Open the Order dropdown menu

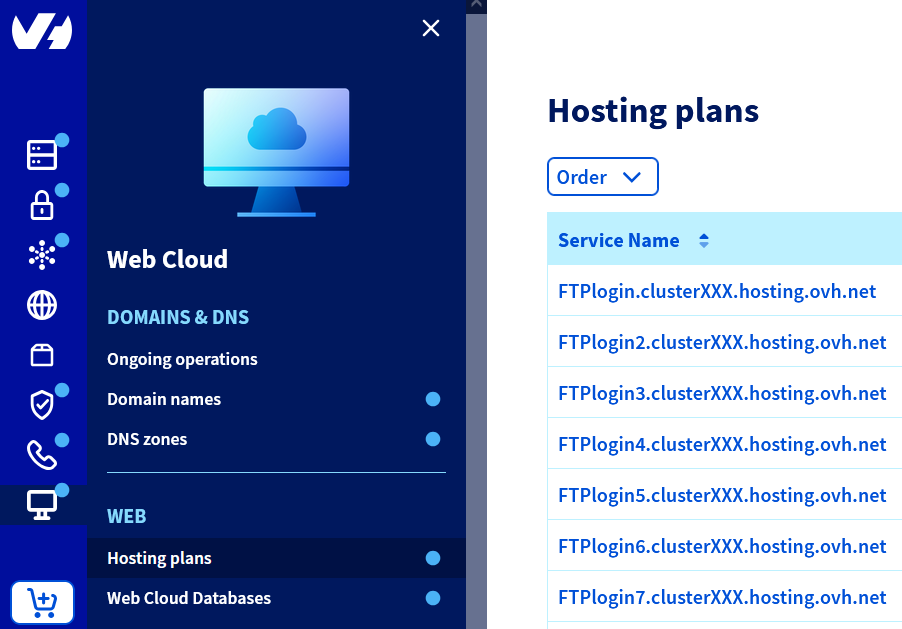tap(602, 176)
